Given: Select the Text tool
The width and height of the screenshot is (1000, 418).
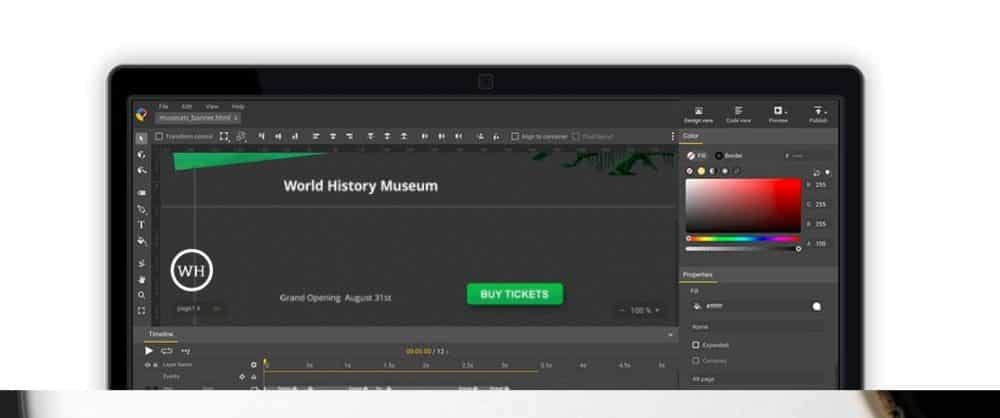Looking at the screenshot, I should [141, 225].
